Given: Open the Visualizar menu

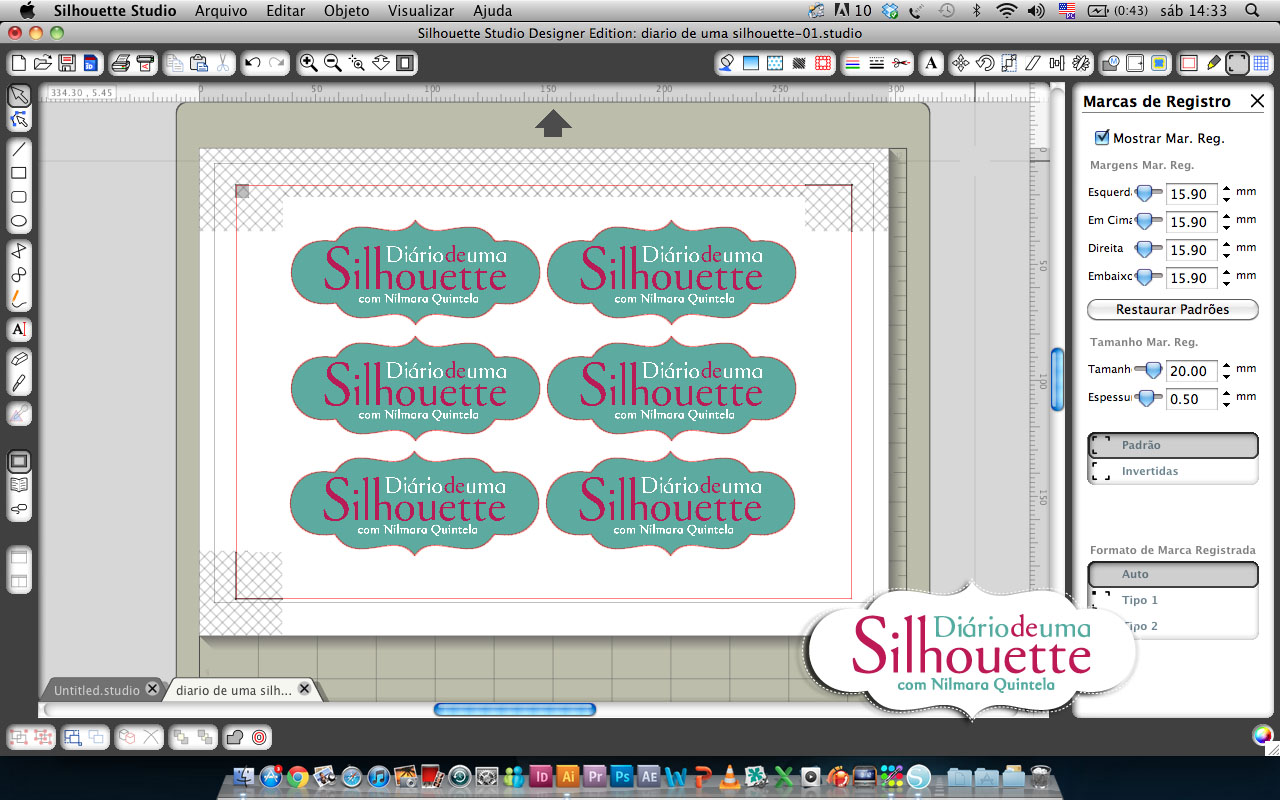Looking at the screenshot, I should point(420,11).
